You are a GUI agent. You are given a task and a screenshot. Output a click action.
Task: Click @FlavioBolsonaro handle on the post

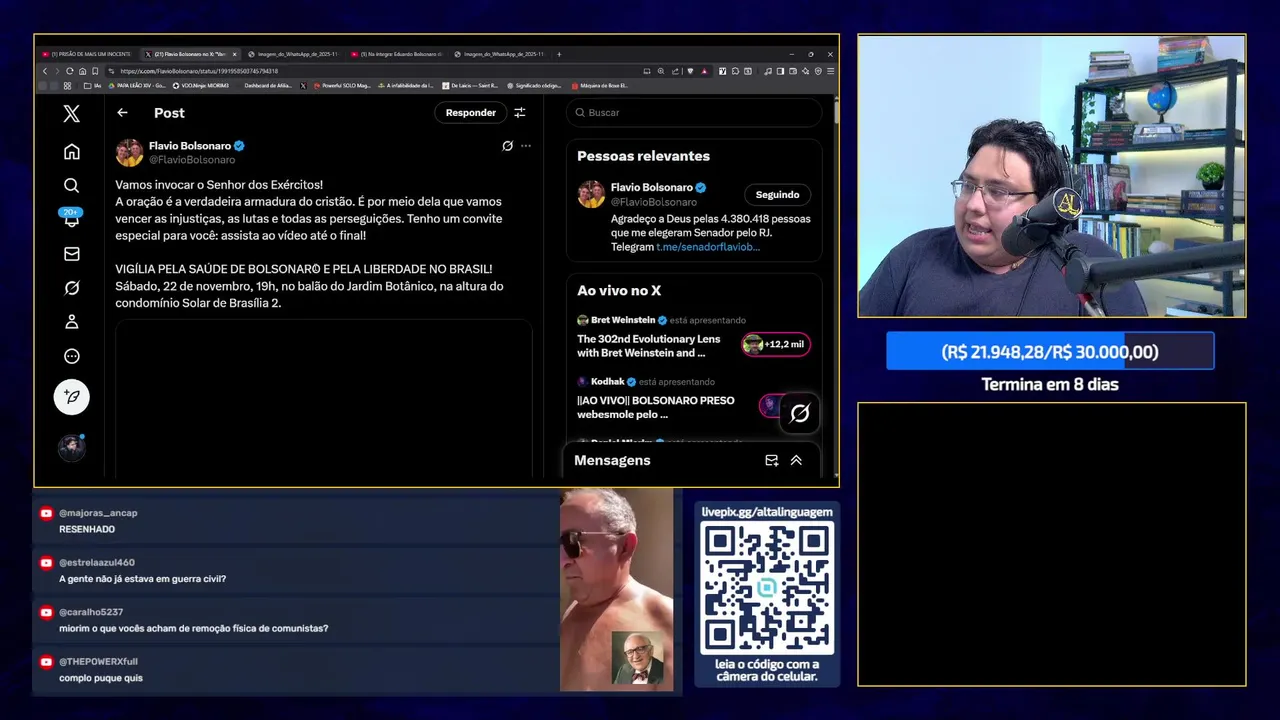click(x=192, y=160)
